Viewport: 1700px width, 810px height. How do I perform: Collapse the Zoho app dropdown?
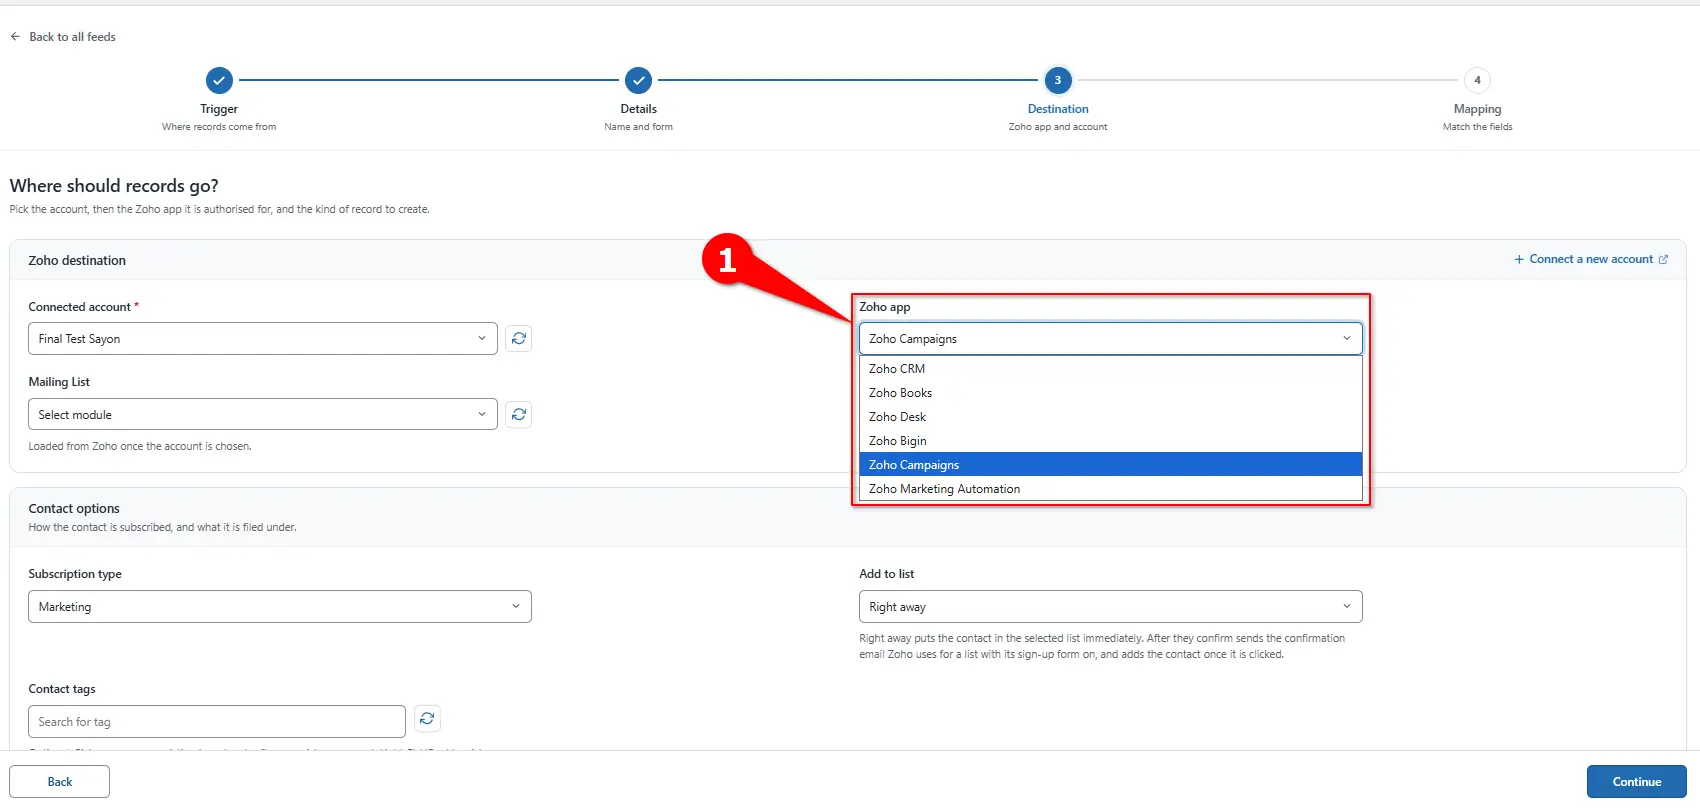point(1110,339)
